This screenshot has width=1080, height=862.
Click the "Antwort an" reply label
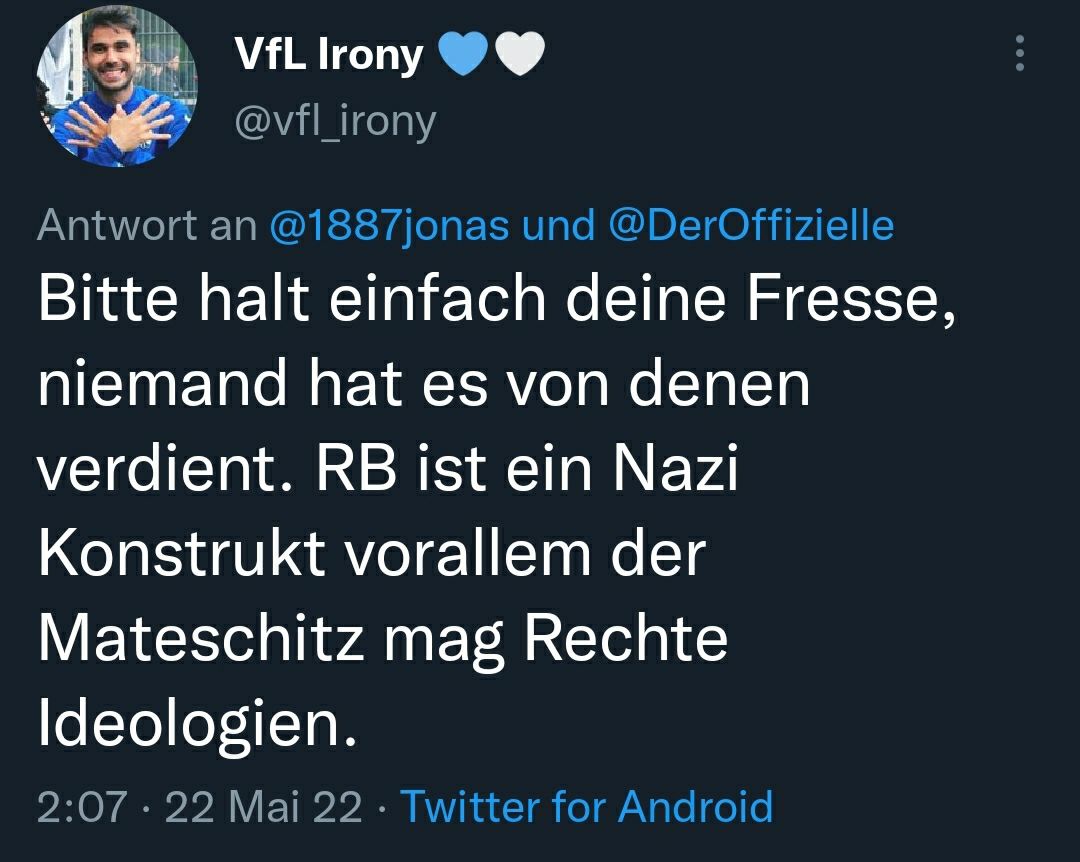pos(147,226)
